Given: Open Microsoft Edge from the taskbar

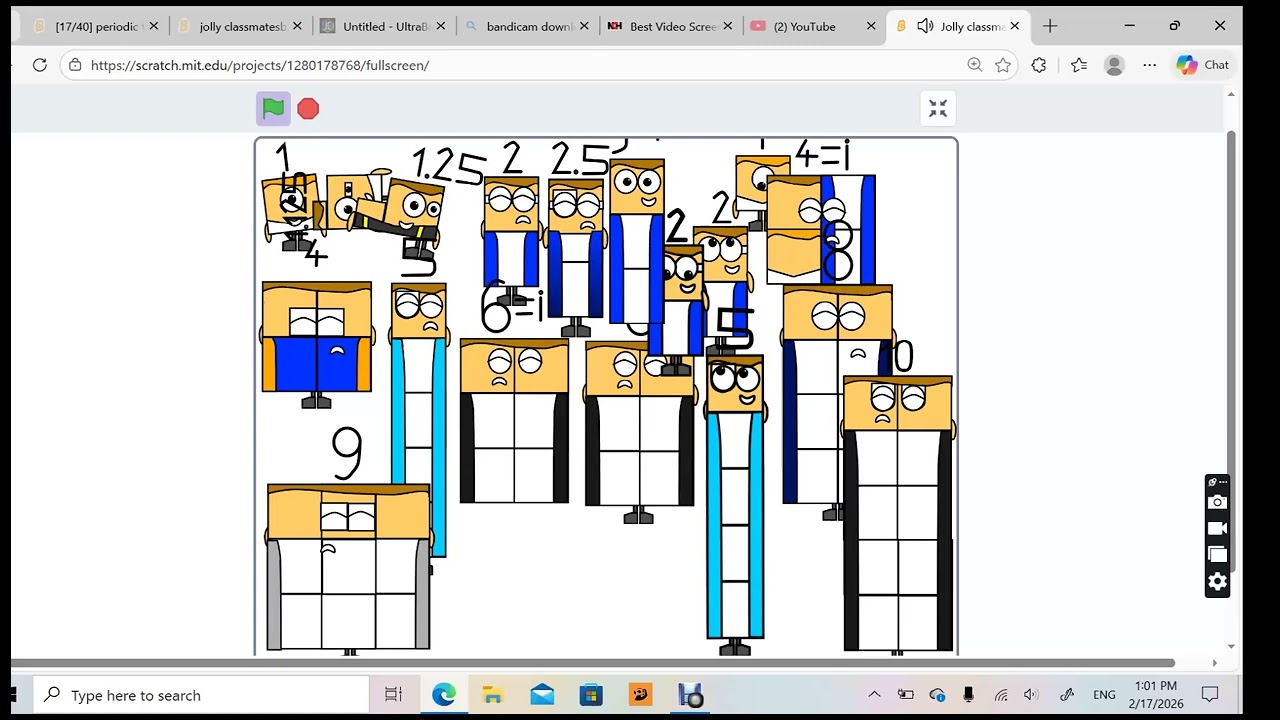Looking at the screenshot, I should click(x=443, y=695).
